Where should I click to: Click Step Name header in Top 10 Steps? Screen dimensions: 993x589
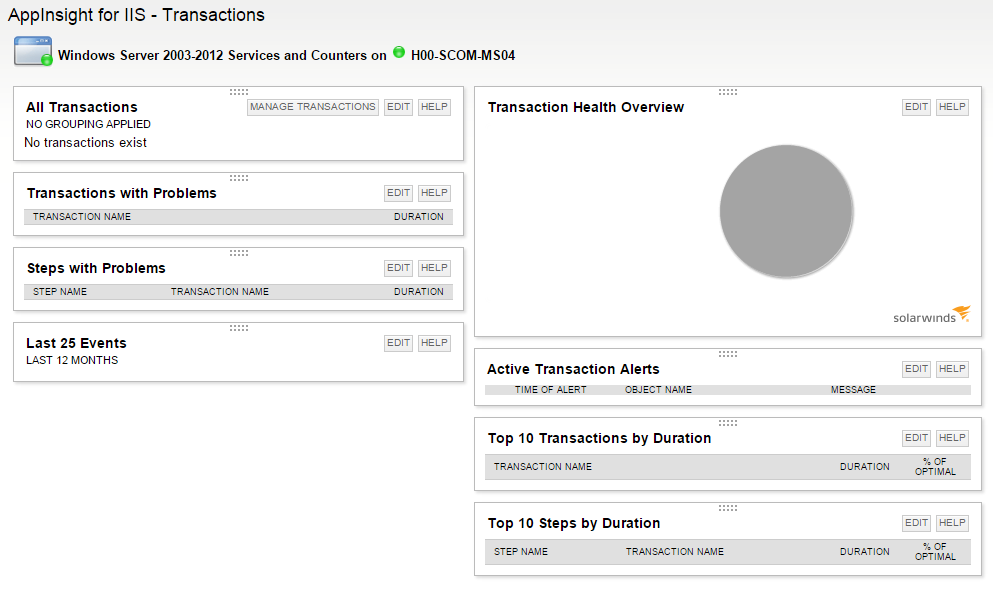coord(521,552)
